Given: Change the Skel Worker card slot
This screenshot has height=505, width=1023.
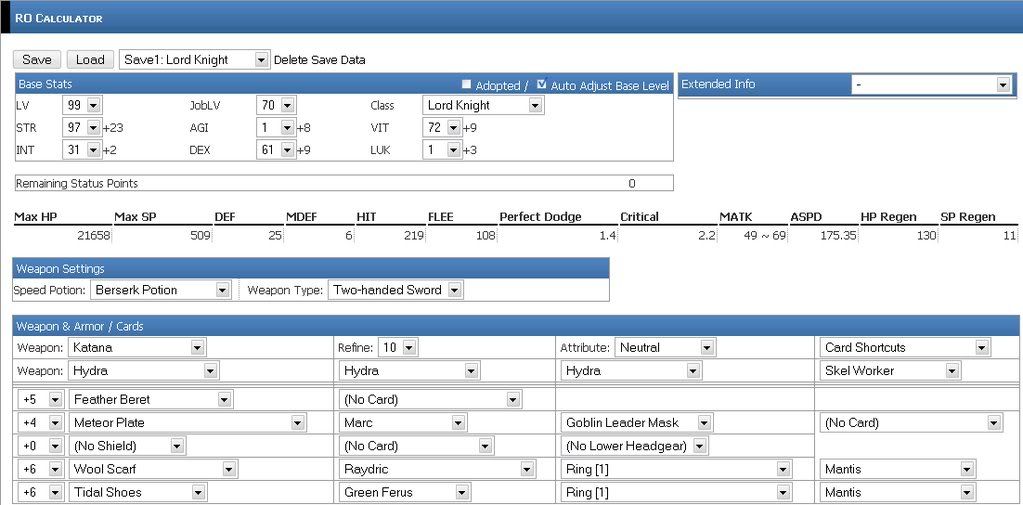Looking at the screenshot, I should pos(890,371).
